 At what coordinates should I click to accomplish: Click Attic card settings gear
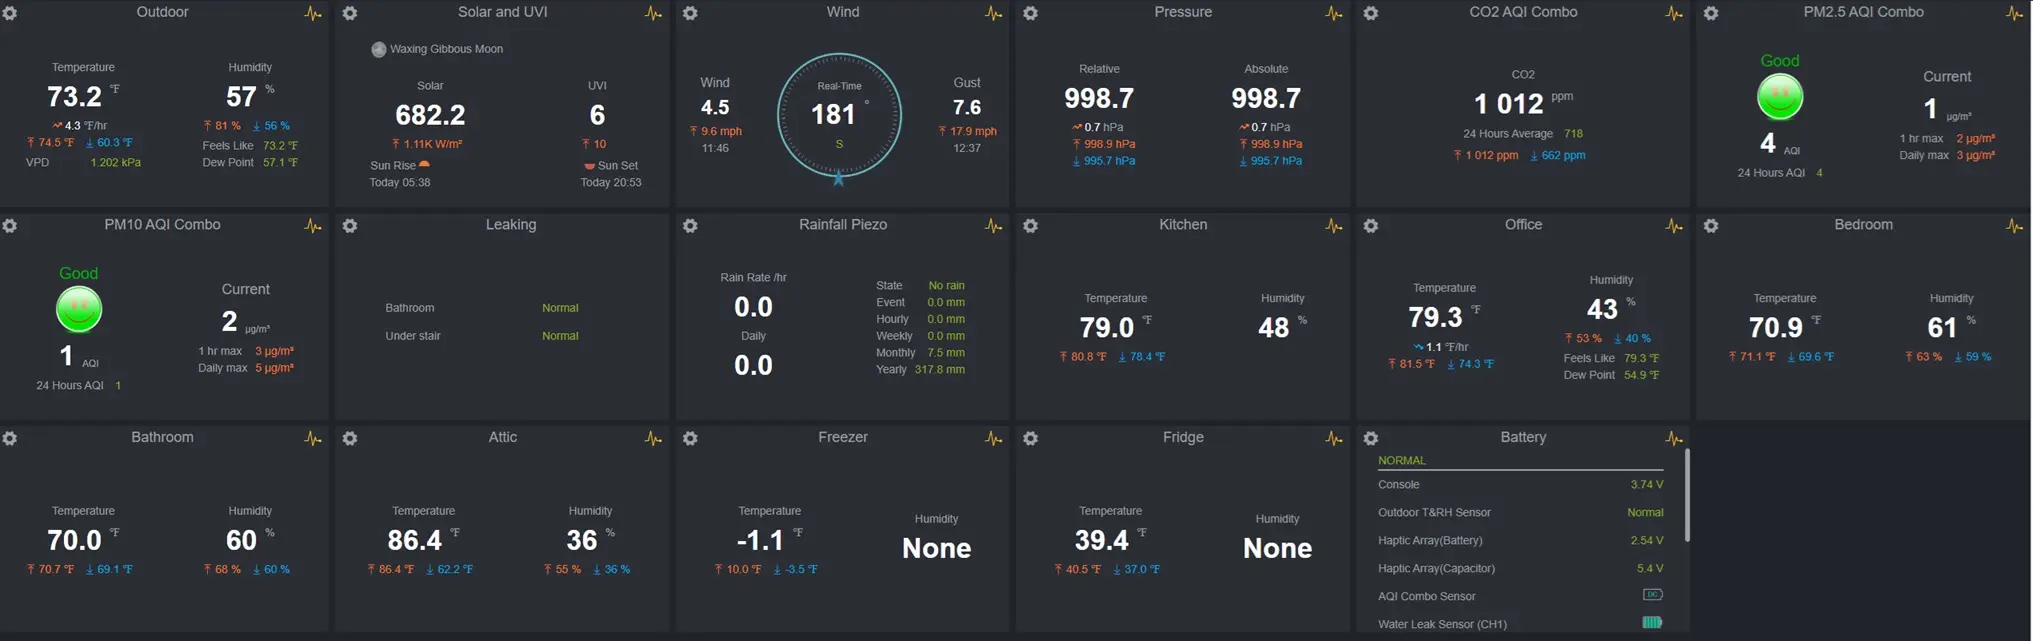click(x=350, y=438)
